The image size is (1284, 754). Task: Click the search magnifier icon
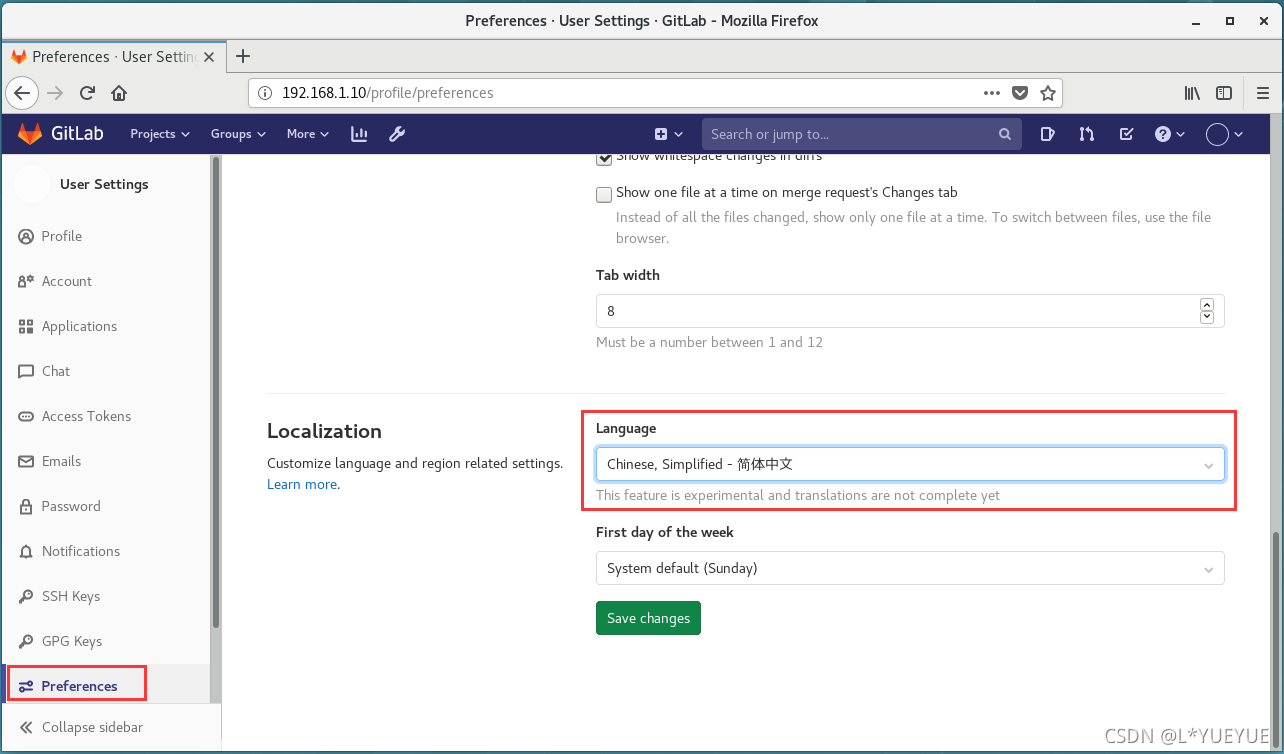(1005, 134)
